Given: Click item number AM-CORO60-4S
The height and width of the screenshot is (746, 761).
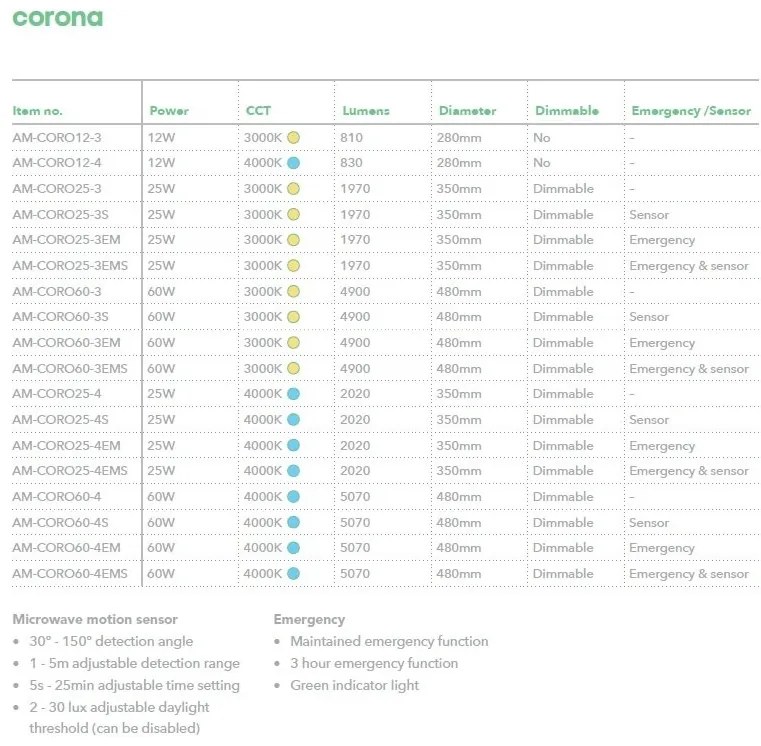Looking at the screenshot, I should pyautogui.click(x=61, y=522).
